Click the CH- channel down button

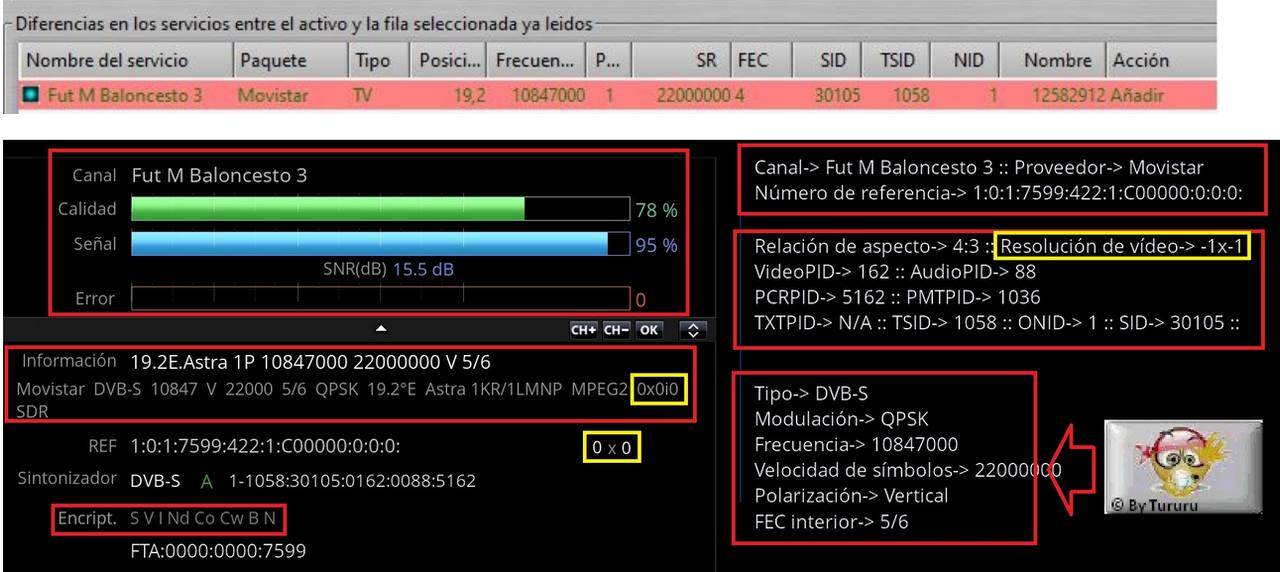click(617, 330)
